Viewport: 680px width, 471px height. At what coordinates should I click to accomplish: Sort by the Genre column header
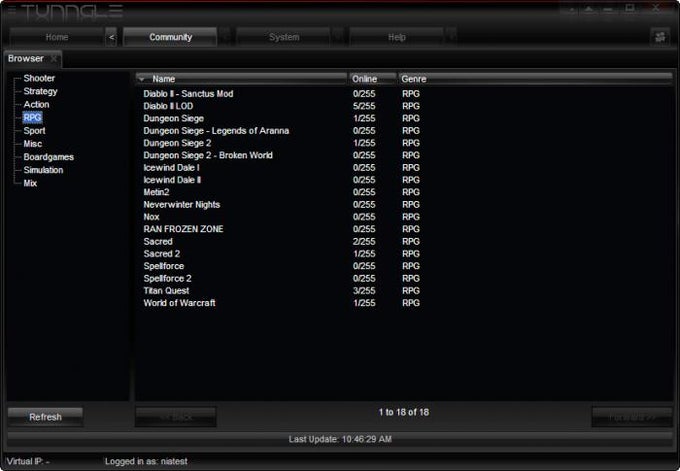click(x=535, y=79)
